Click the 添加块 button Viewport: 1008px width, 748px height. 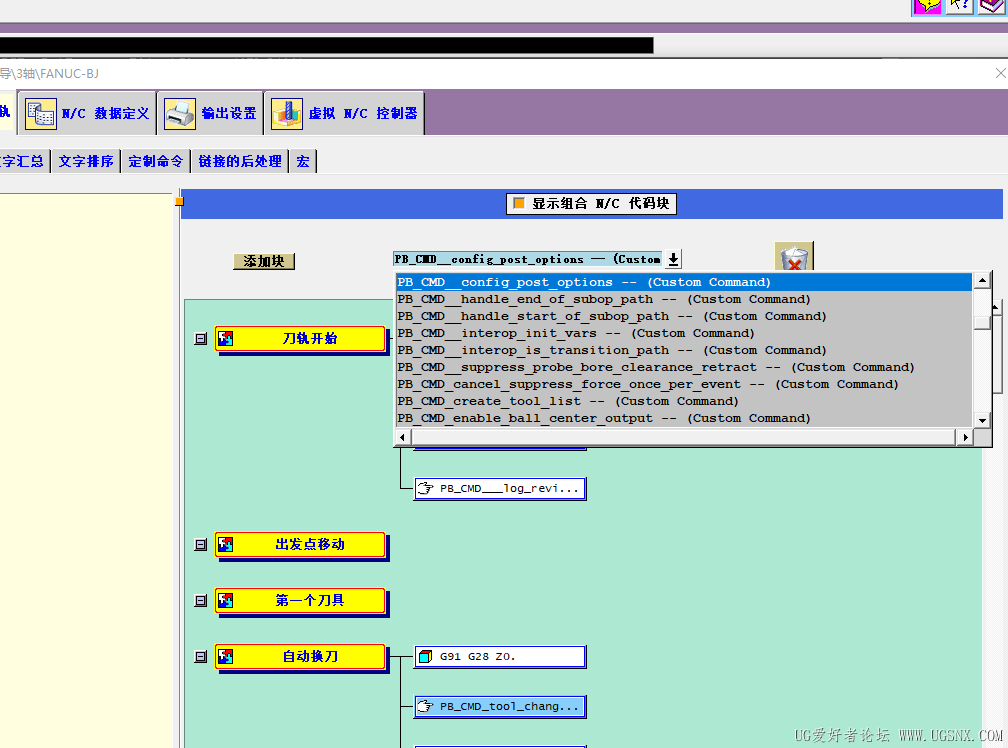(264, 261)
